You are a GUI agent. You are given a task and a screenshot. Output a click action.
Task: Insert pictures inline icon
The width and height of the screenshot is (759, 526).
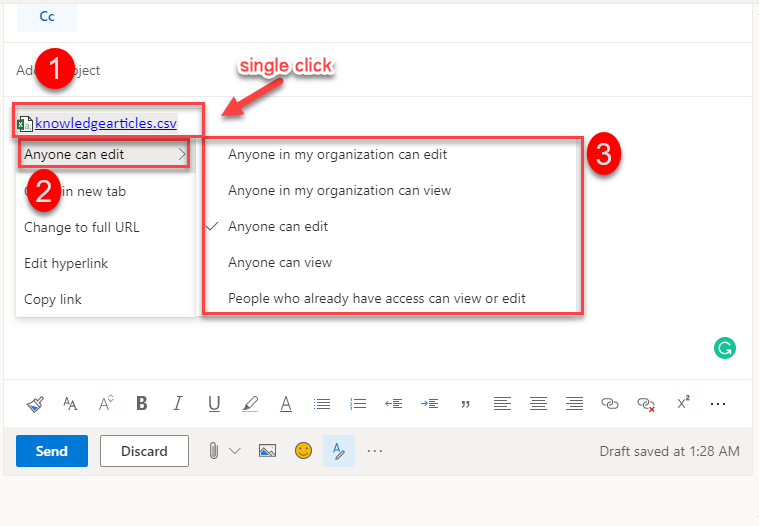point(267,451)
